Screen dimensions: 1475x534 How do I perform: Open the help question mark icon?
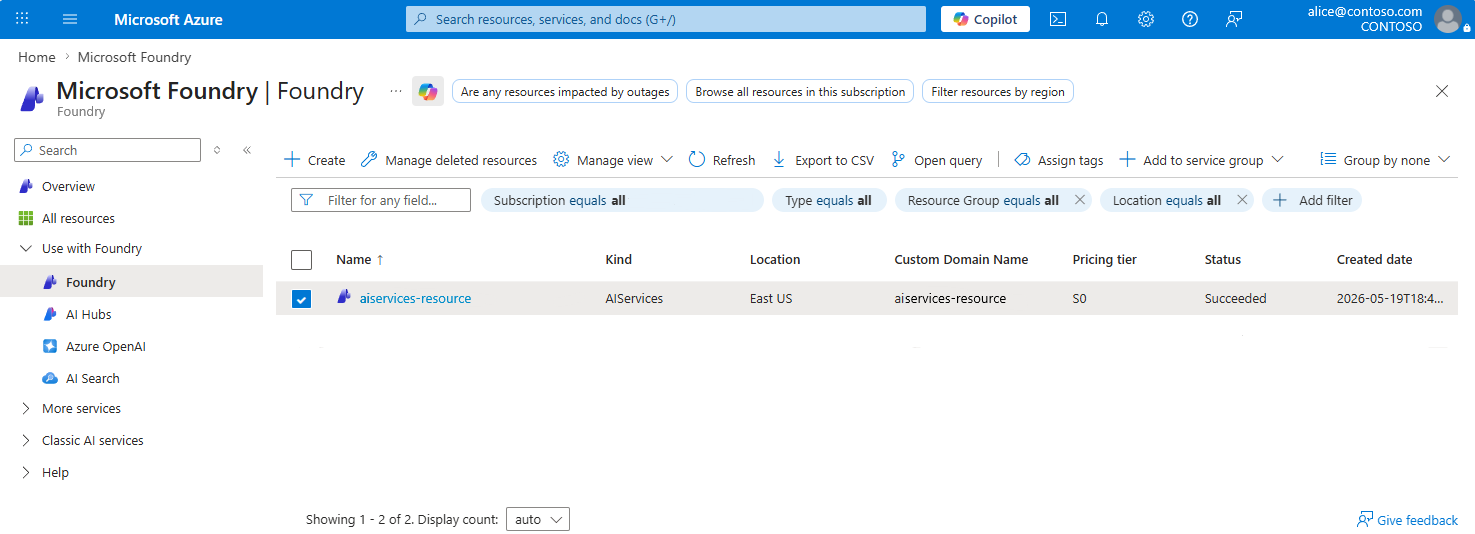coord(1190,19)
